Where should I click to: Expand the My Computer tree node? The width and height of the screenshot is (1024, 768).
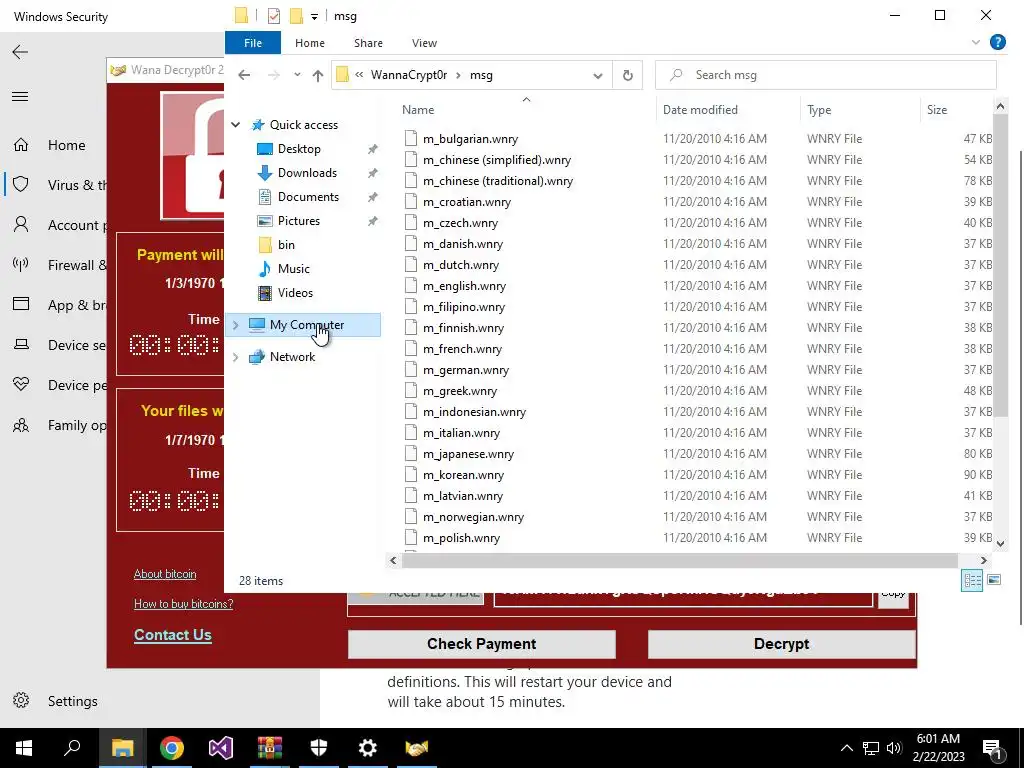click(236, 325)
